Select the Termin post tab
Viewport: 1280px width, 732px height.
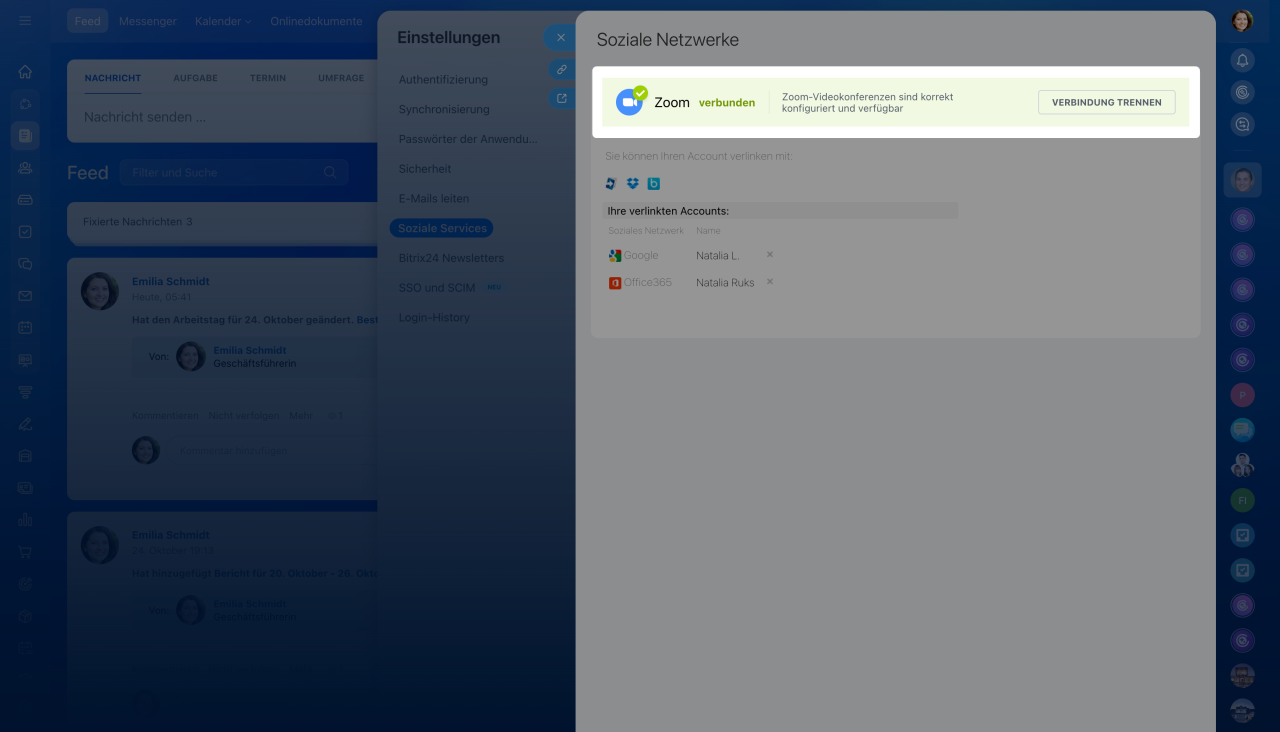tap(268, 78)
